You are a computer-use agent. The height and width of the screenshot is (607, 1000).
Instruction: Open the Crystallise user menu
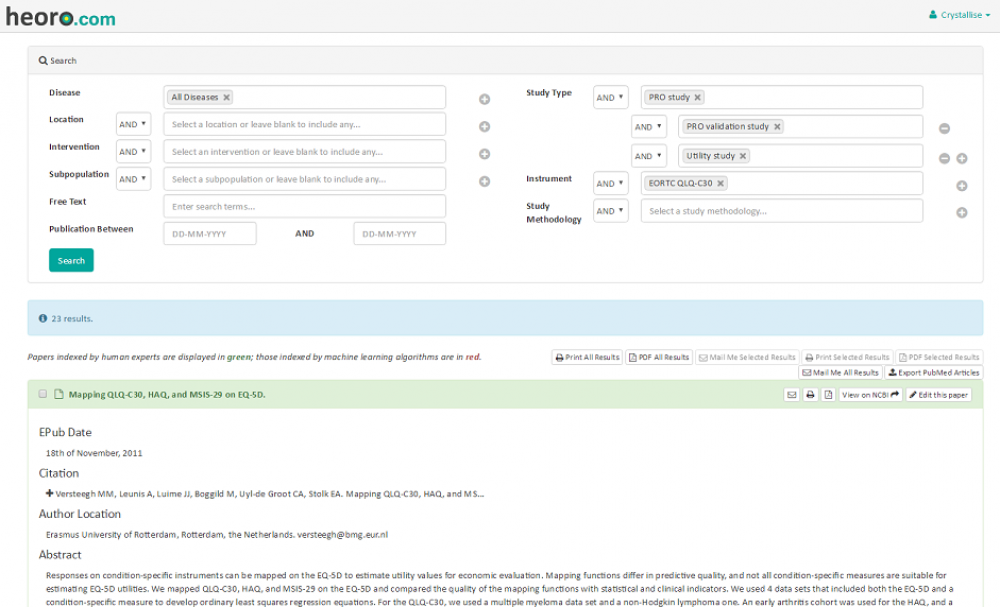click(960, 15)
